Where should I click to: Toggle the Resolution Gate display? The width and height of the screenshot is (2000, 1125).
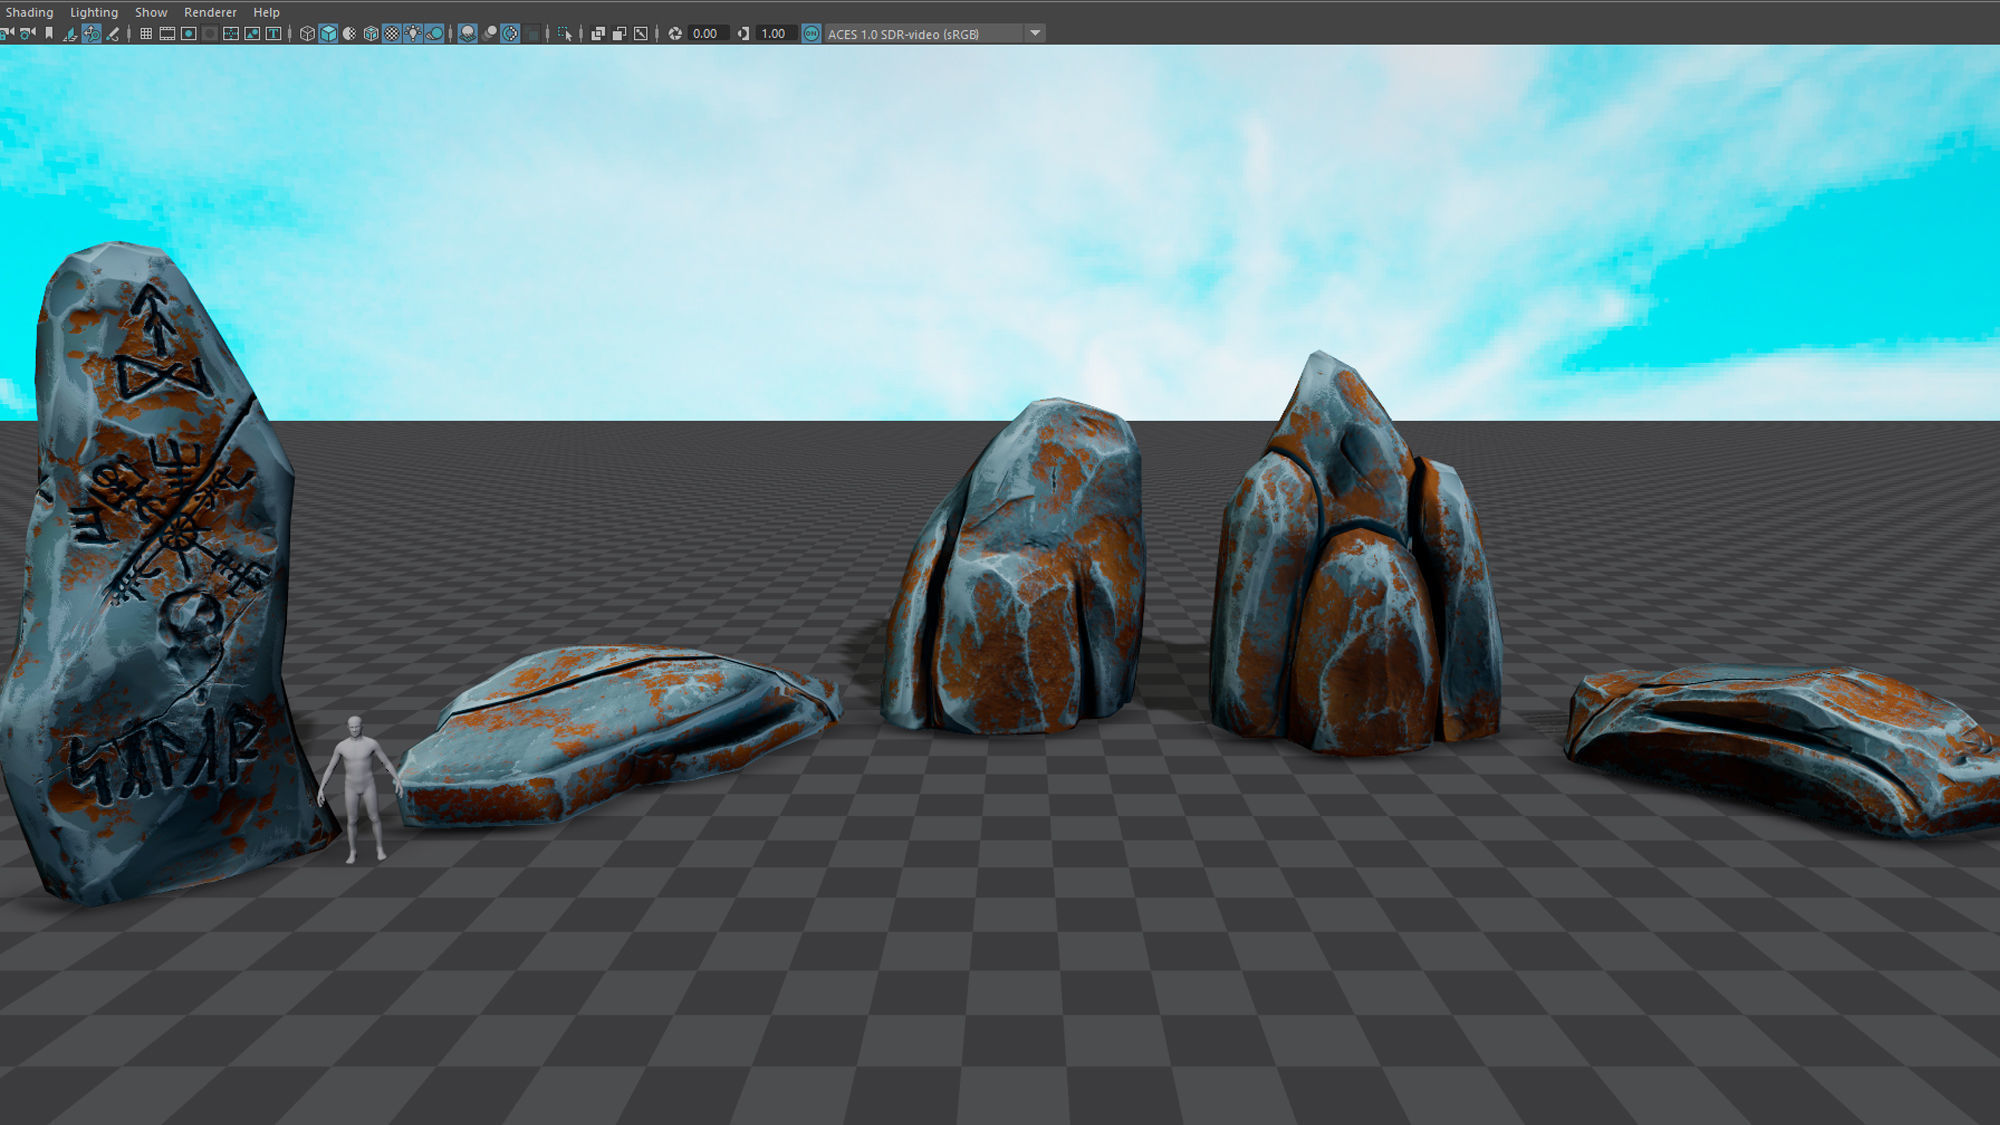188,33
